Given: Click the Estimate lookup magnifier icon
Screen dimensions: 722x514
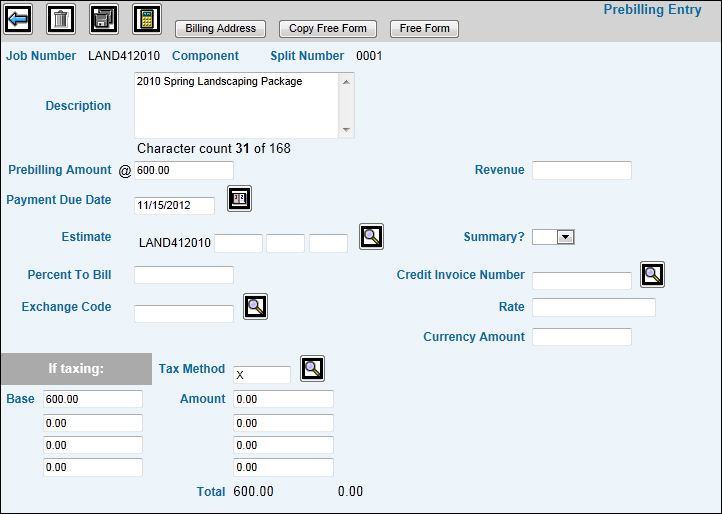Looking at the screenshot, I should (372, 237).
